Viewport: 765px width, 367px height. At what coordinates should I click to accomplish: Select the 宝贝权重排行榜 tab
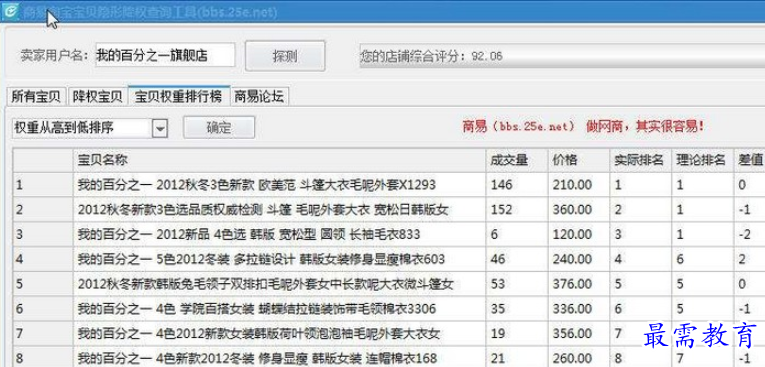pyautogui.click(x=178, y=96)
